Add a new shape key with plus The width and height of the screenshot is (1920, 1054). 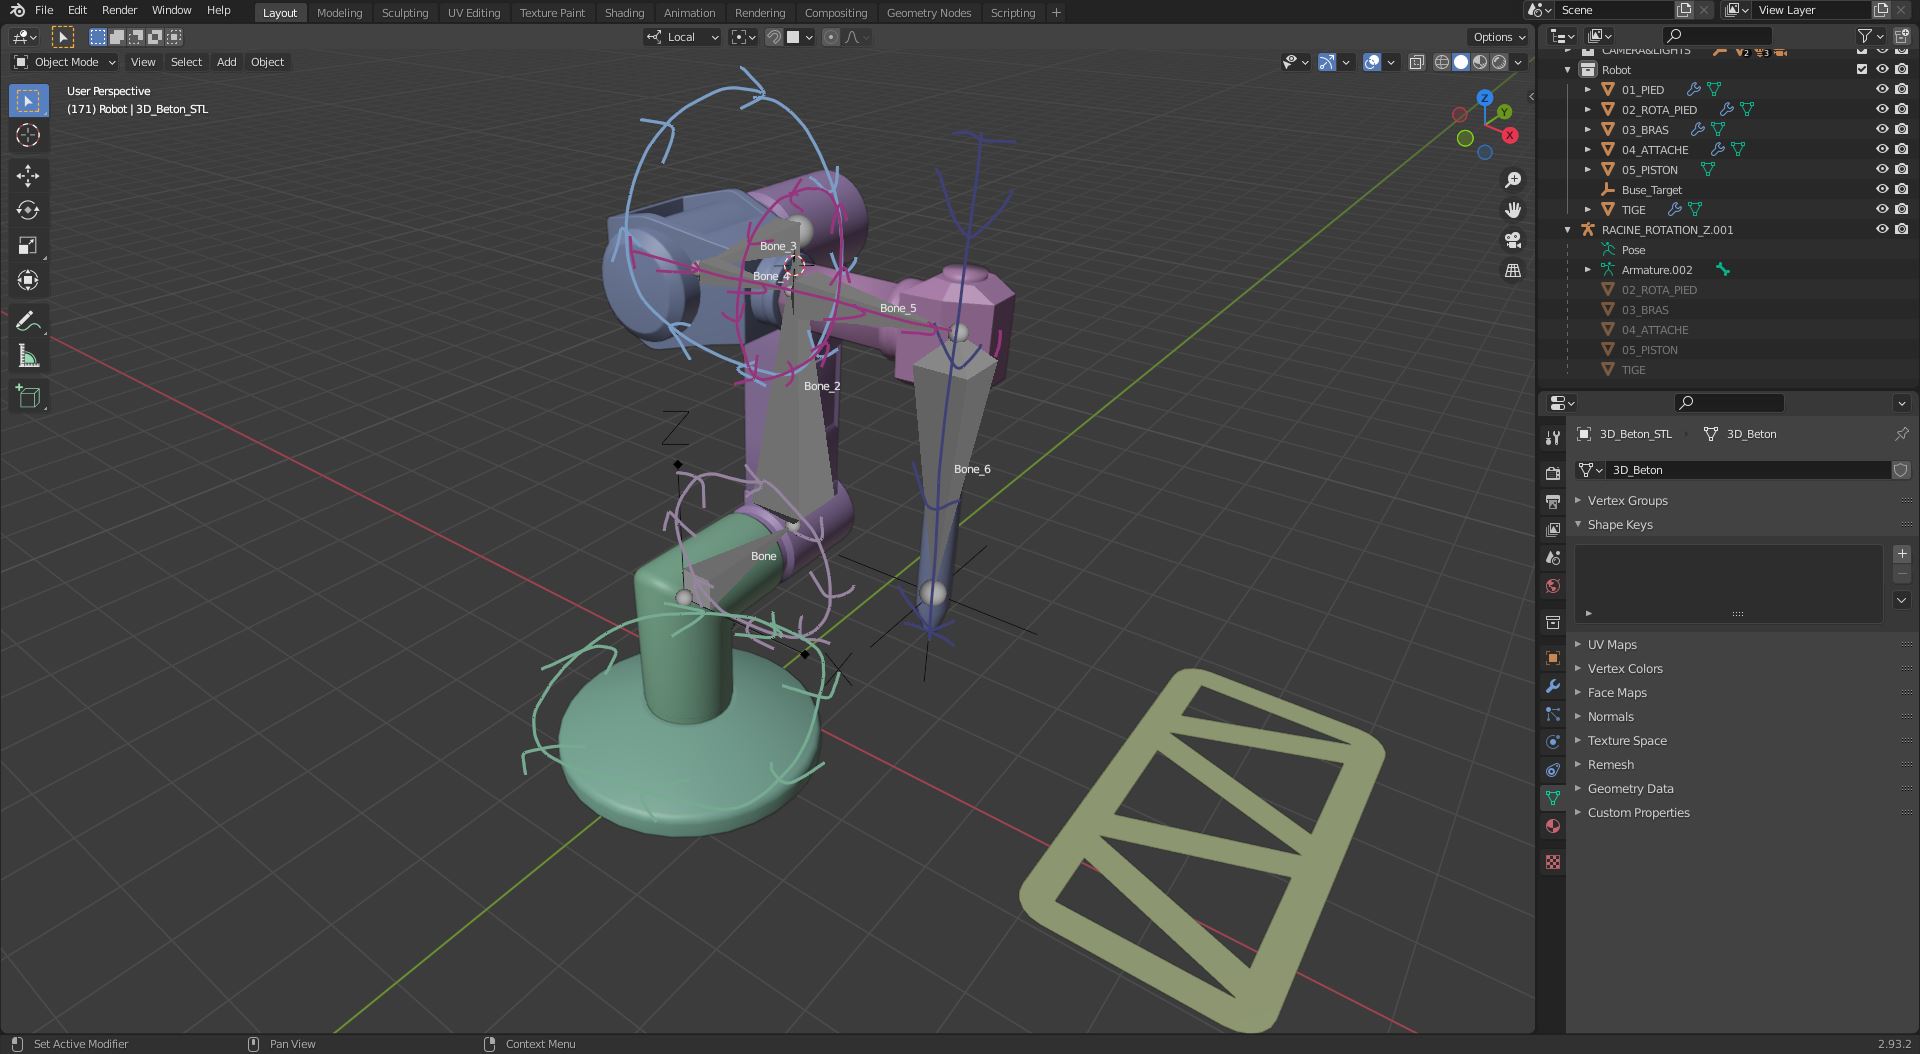click(x=1901, y=554)
